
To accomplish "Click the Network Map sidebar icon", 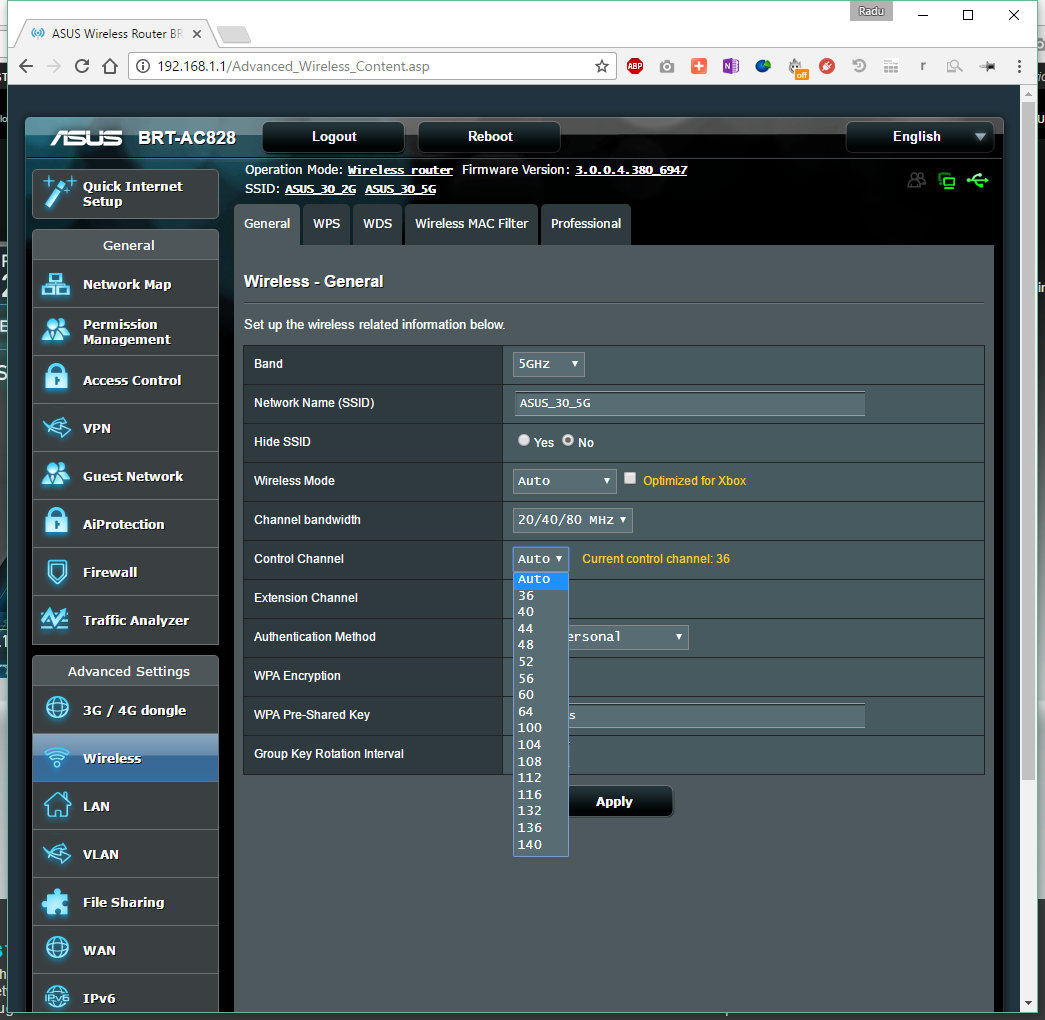I will click(56, 284).
